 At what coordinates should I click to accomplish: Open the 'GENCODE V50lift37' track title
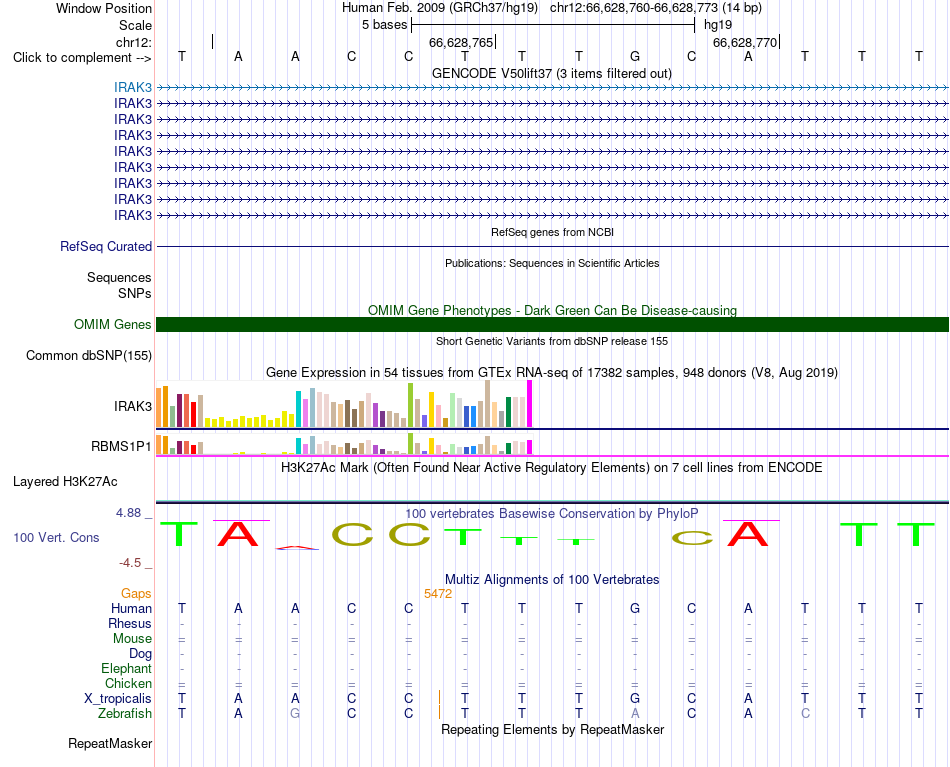click(x=551, y=73)
